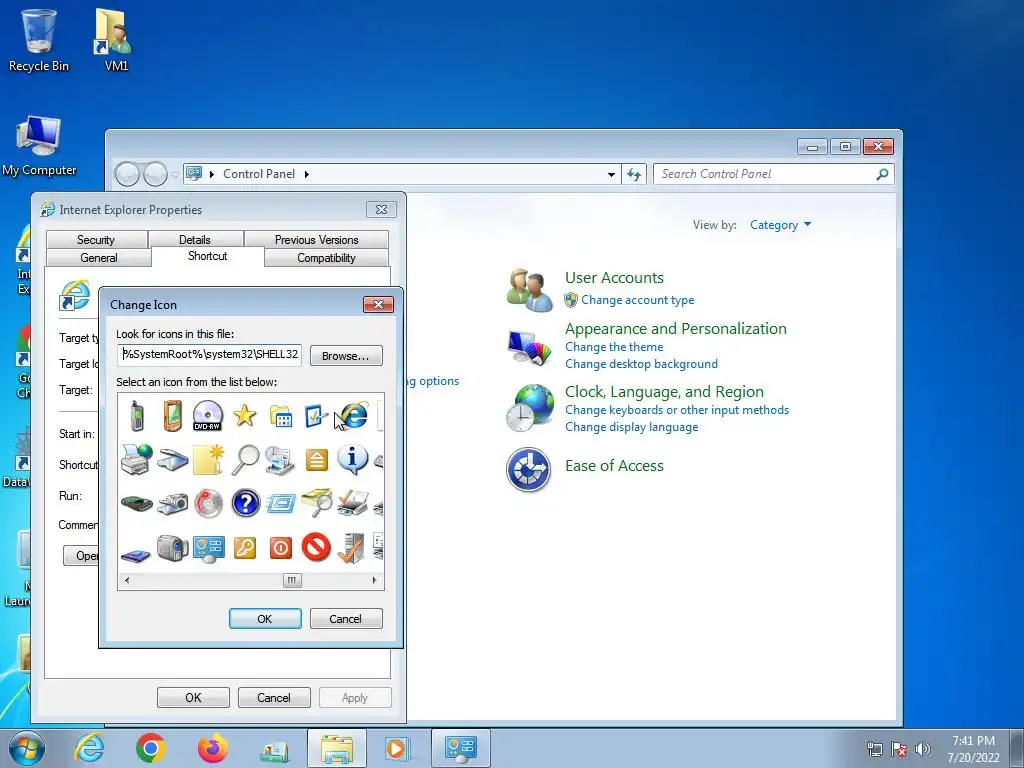Click Cancel in Internet Explorer Properties window
Screen dimensions: 1024x768
(274, 697)
